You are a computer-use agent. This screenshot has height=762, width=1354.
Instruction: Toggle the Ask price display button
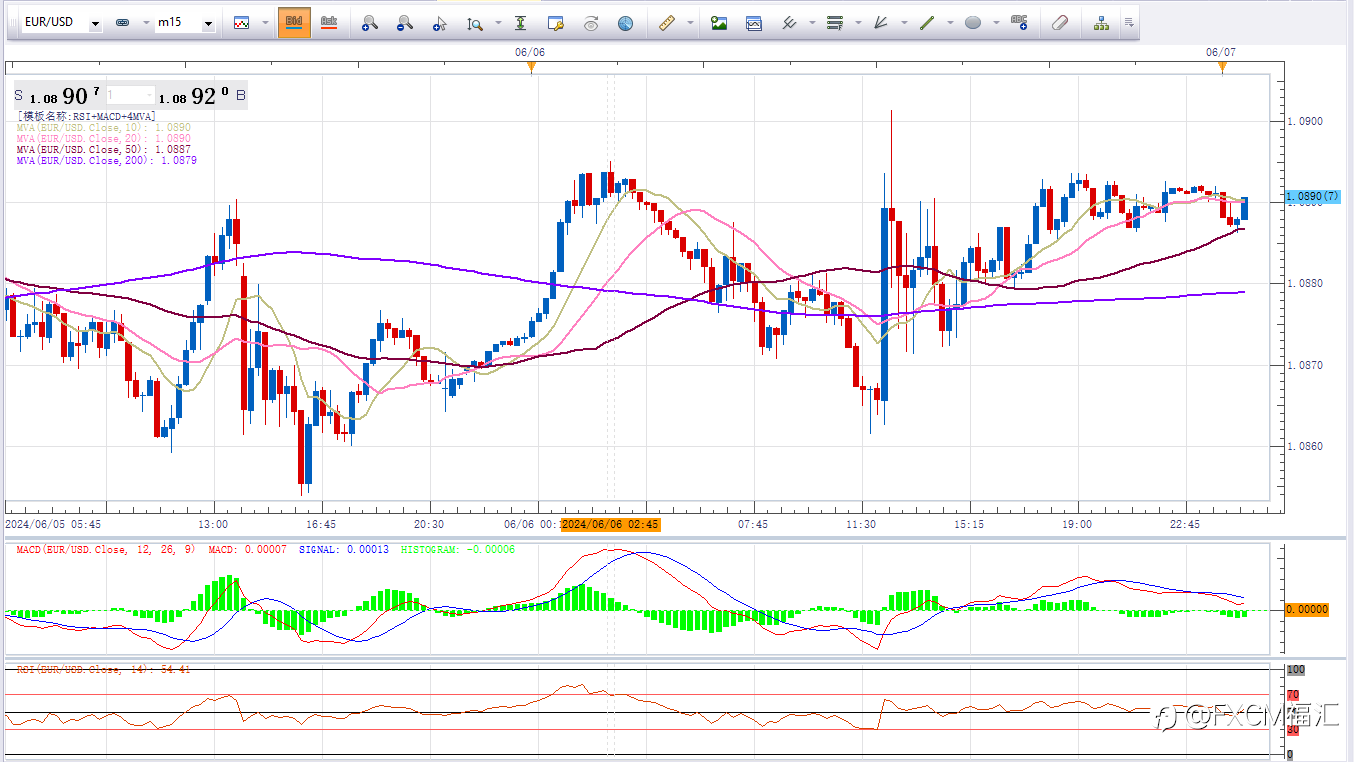tap(328, 22)
